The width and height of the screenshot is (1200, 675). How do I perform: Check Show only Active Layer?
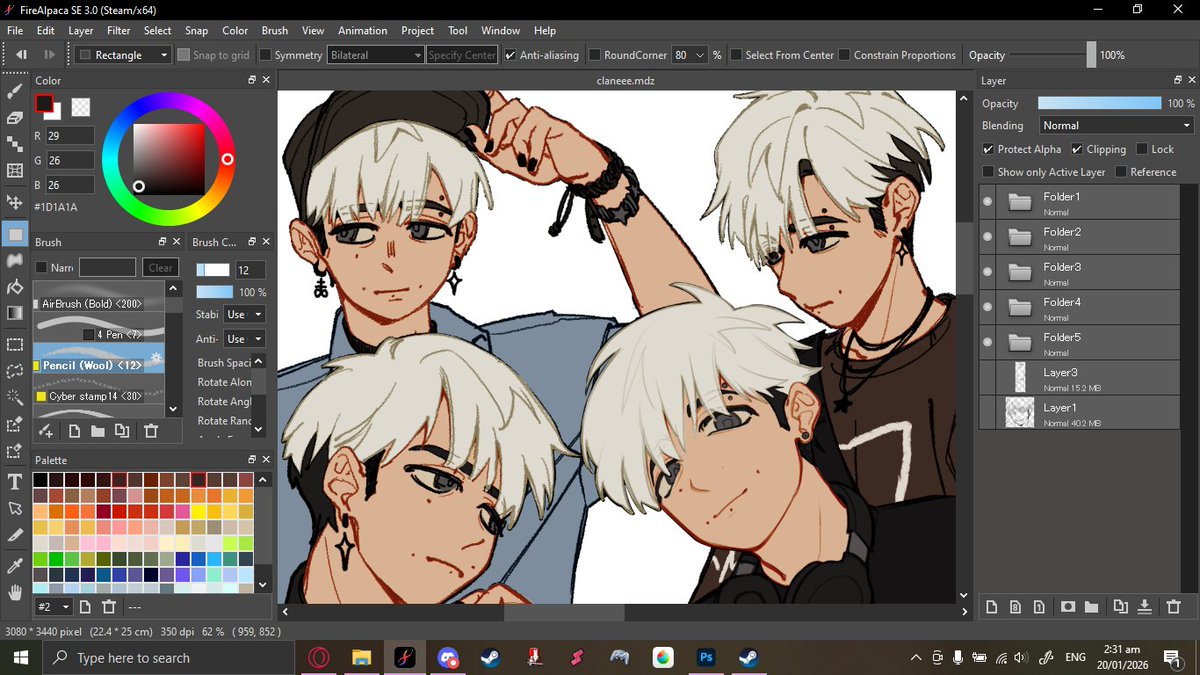click(x=989, y=172)
